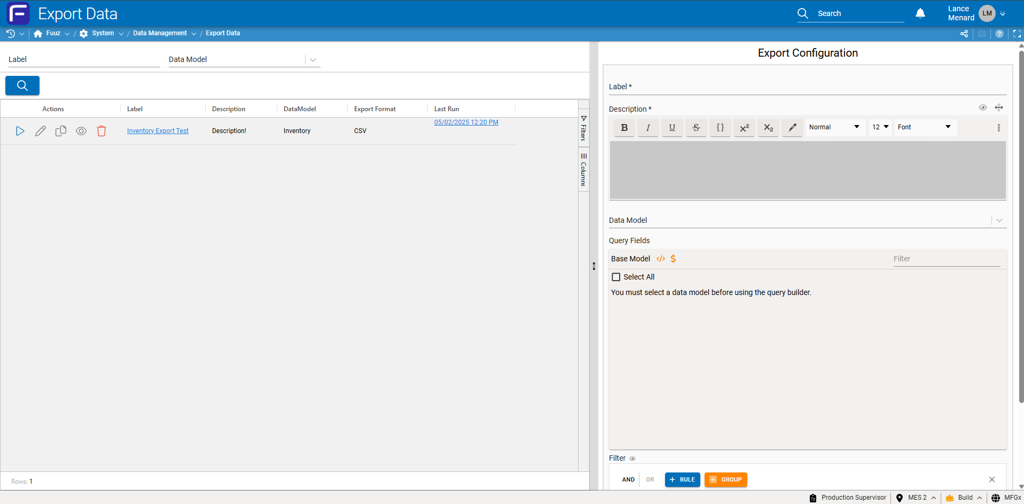The image size is (1024, 504).
Task: Insert superscript in description editor
Action: pyautogui.click(x=744, y=128)
